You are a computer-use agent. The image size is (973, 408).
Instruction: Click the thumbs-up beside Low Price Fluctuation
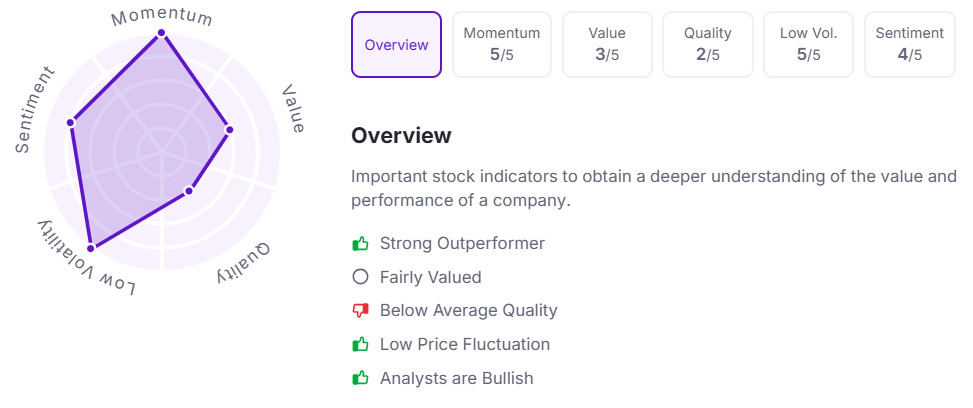click(361, 344)
